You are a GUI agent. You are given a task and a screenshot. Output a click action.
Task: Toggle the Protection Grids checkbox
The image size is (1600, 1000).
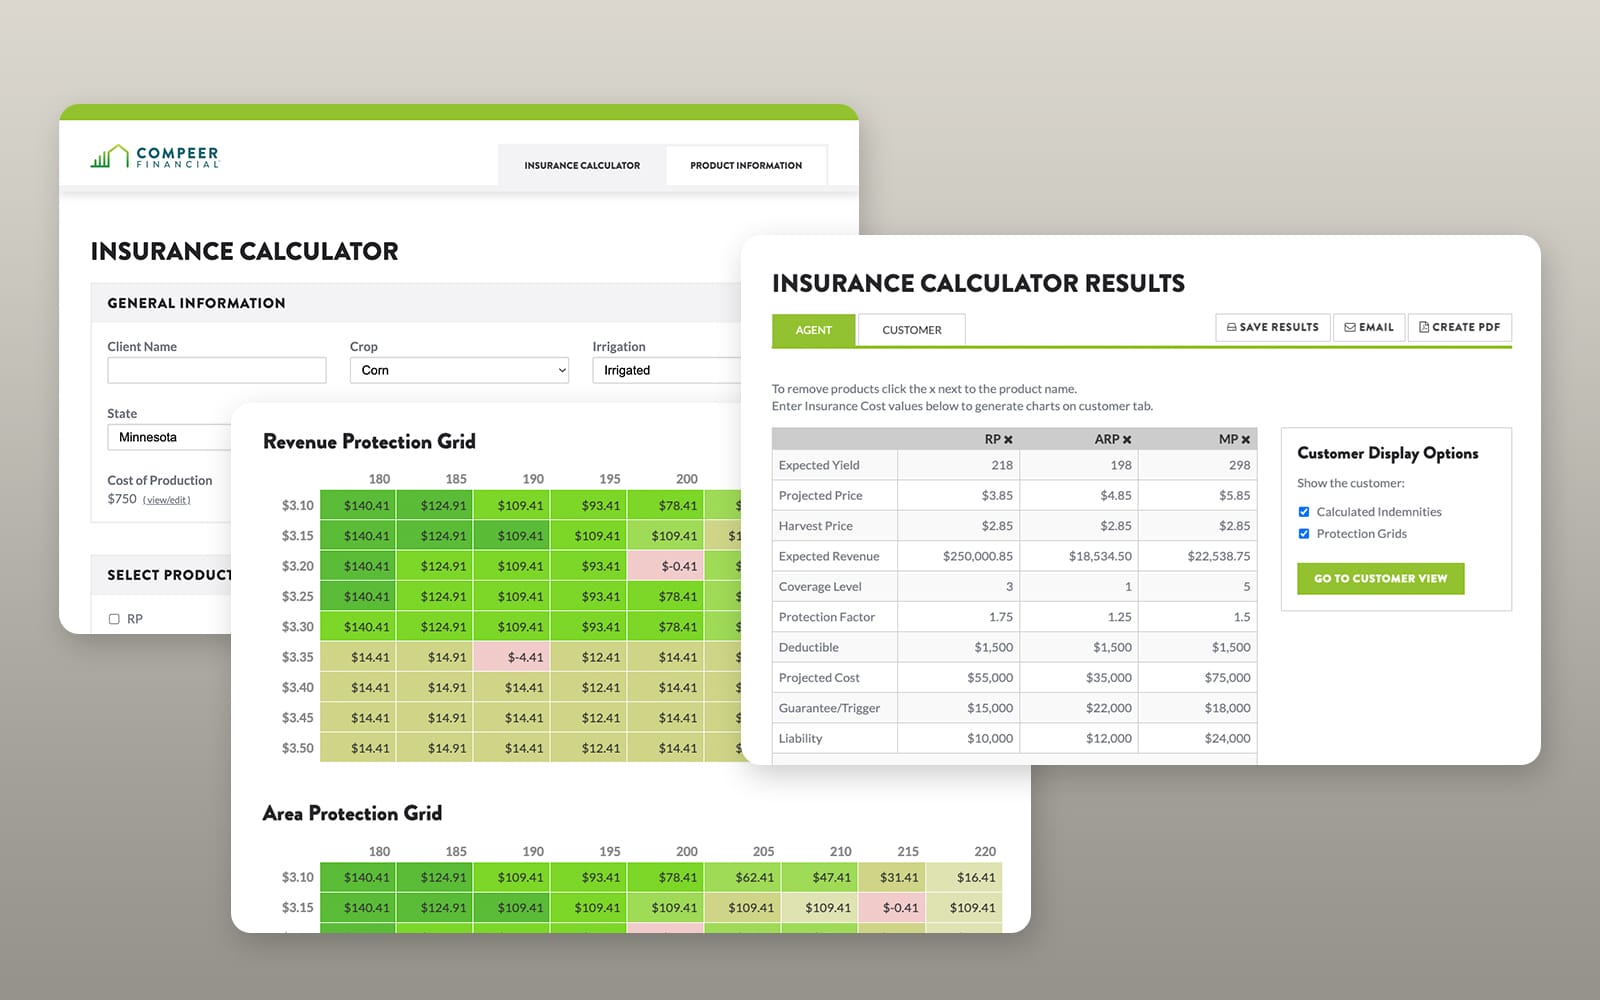click(x=1304, y=534)
